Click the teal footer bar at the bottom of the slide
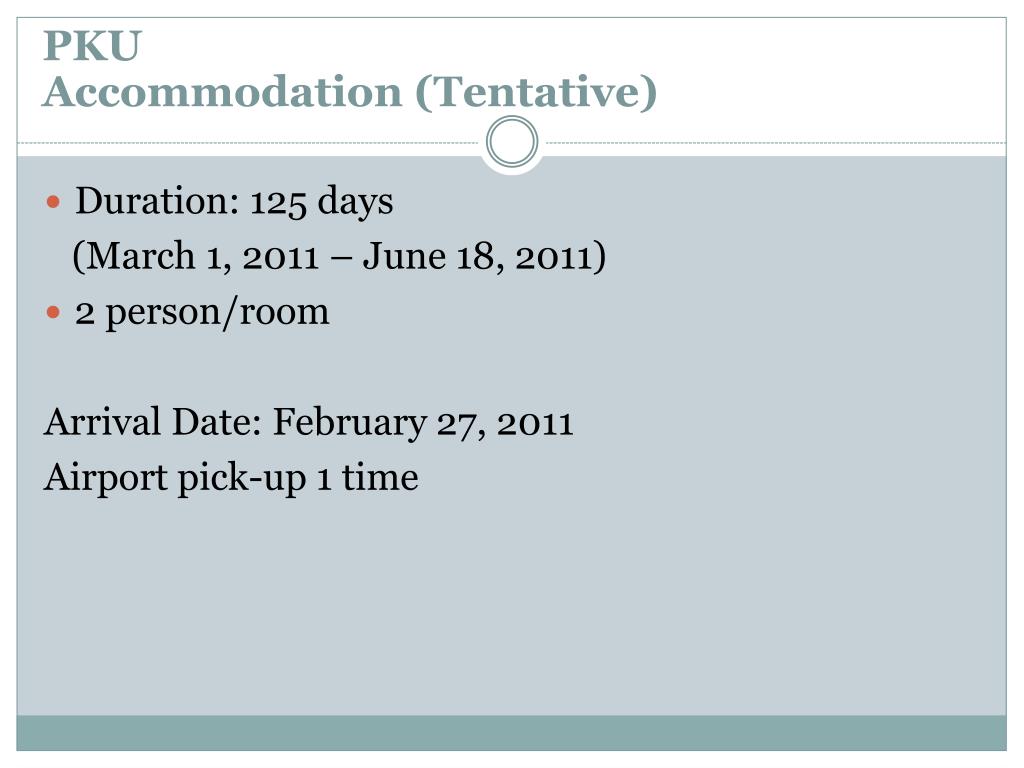This screenshot has width=1024, height=768. coord(511,733)
